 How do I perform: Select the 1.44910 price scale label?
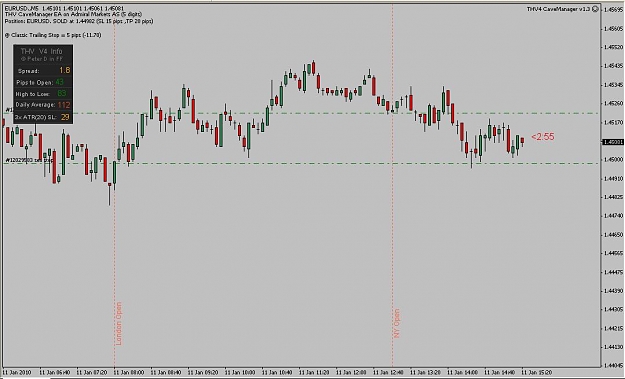click(613, 179)
